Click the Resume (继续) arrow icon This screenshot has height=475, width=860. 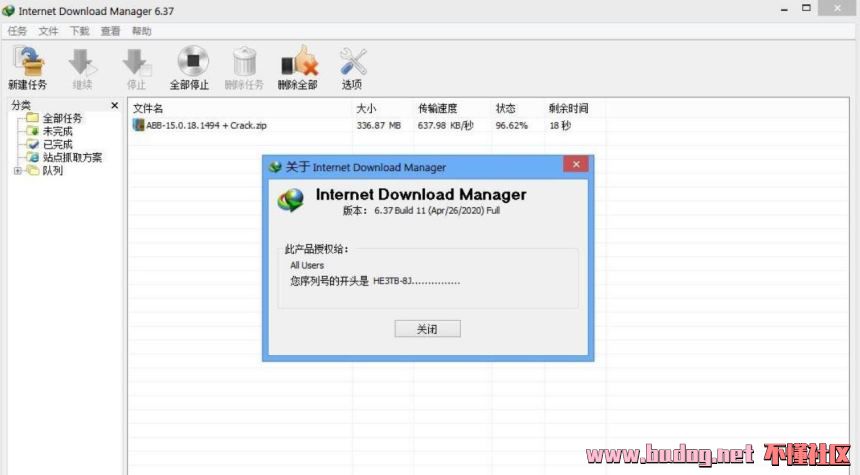pos(82,61)
